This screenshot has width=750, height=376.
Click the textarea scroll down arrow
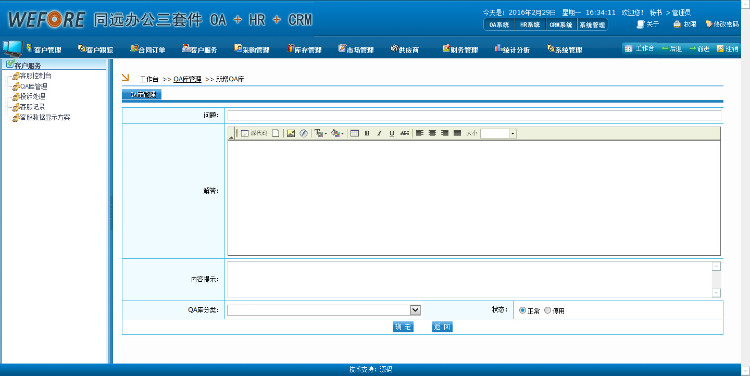pyautogui.click(x=716, y=292)
